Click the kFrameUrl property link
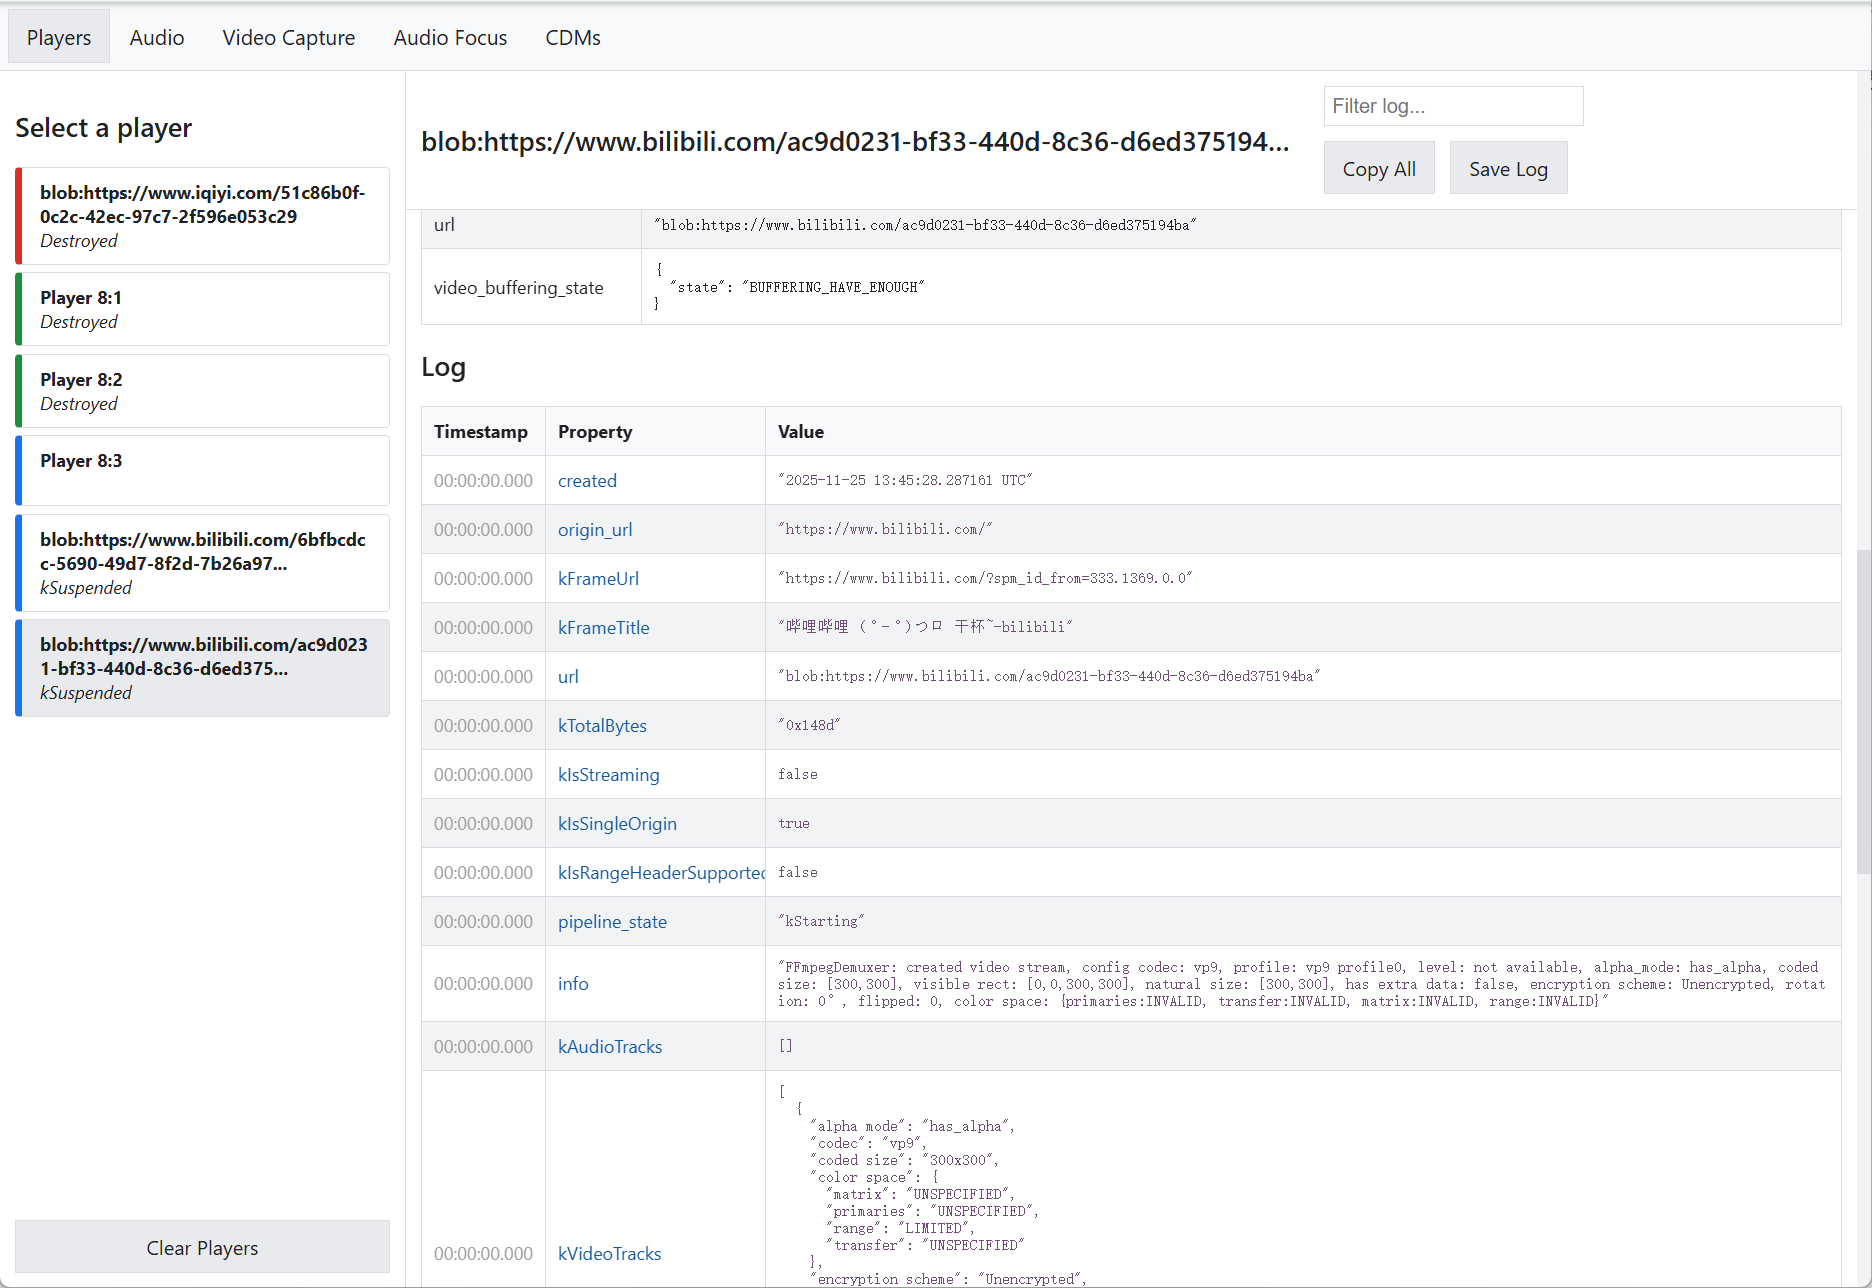This screenshot has width=1872, height=1288. point(598,578)
